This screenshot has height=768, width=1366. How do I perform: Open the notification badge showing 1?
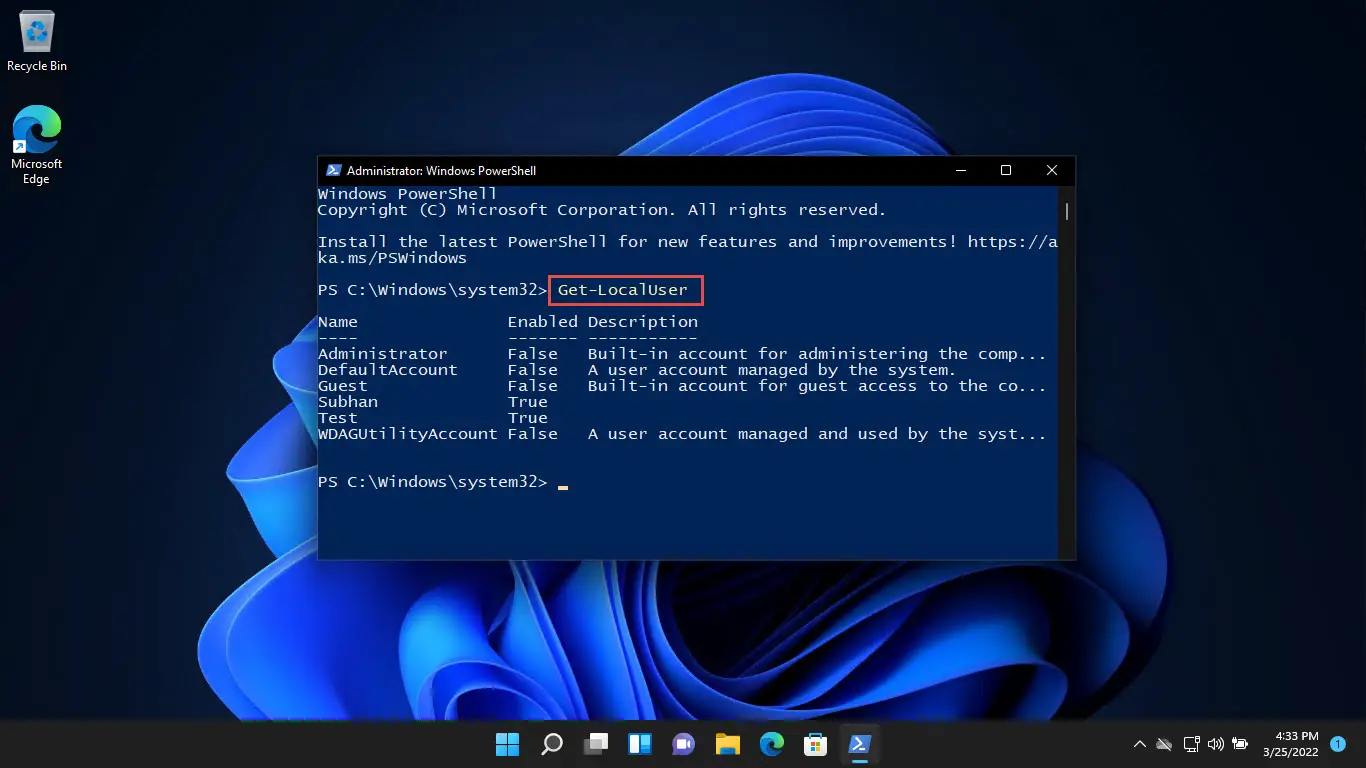1338,744
